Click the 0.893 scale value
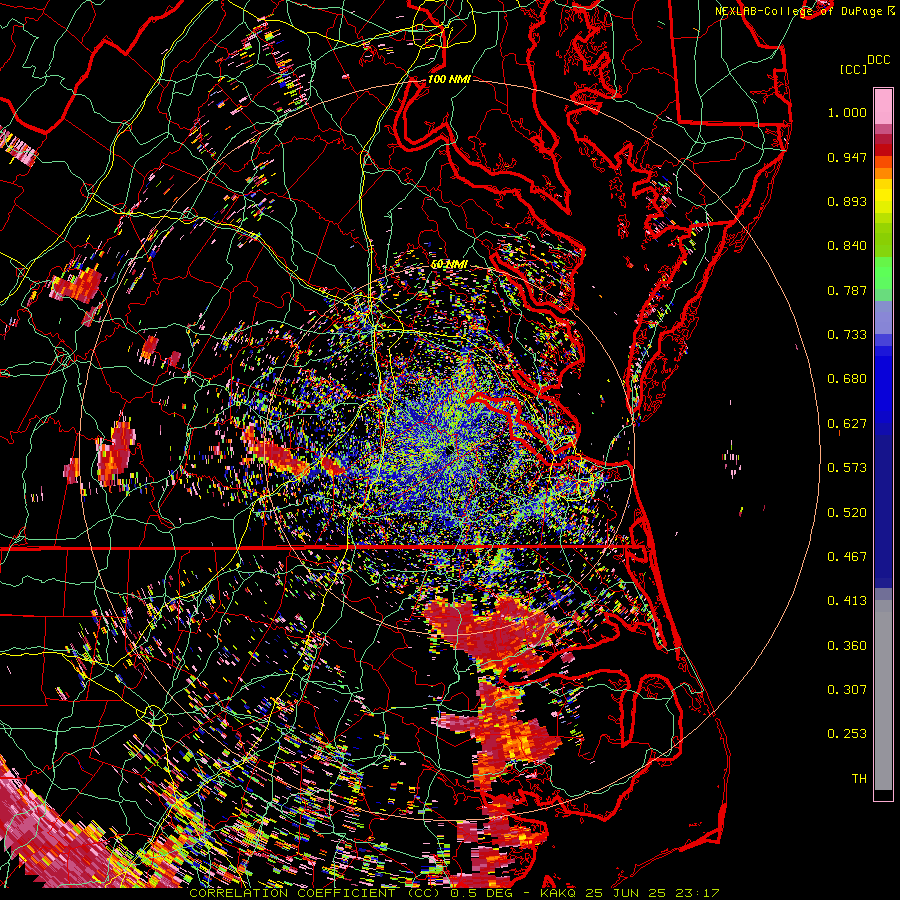Screen dimensions: 900x900 [x=847, y=201]
